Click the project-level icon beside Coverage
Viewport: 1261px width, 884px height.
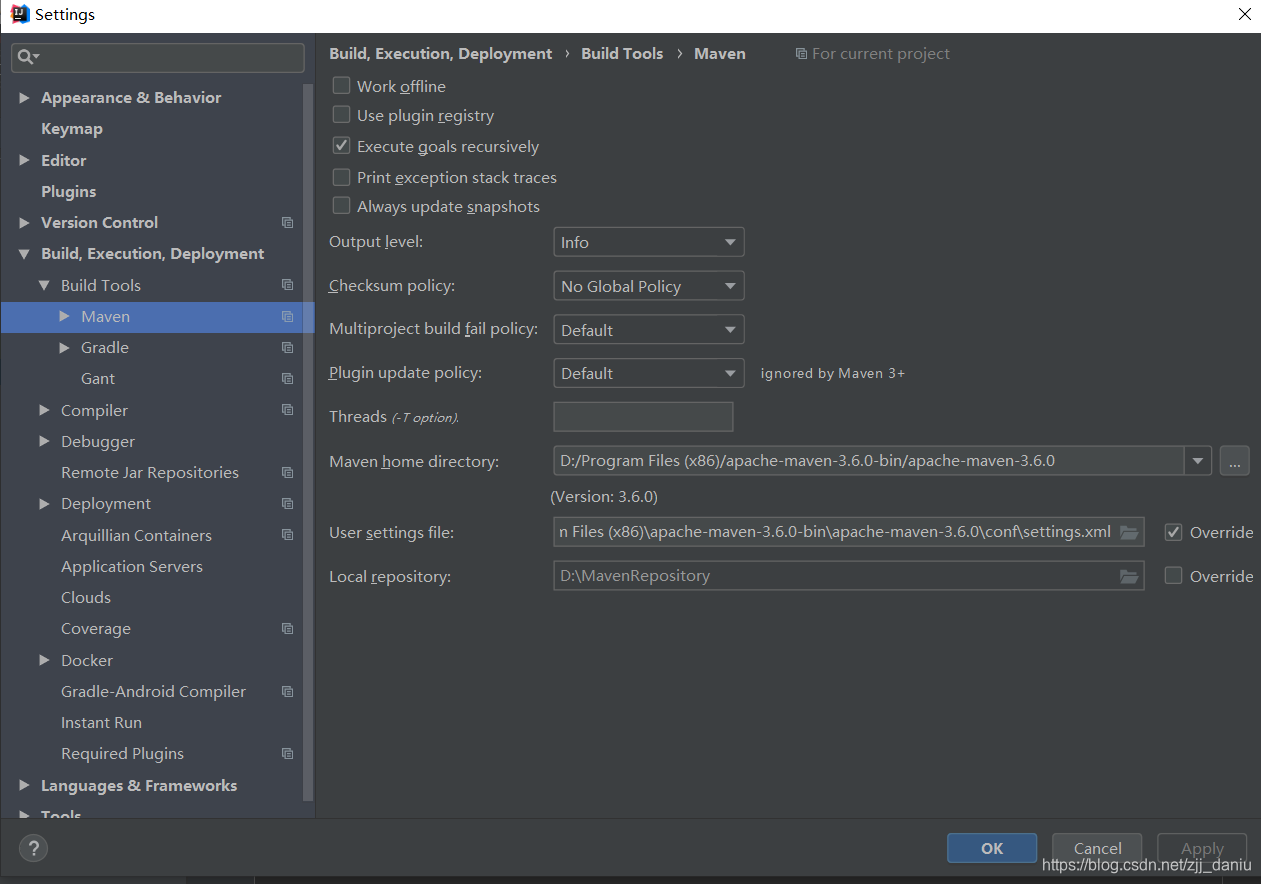(x=288, y=629)
